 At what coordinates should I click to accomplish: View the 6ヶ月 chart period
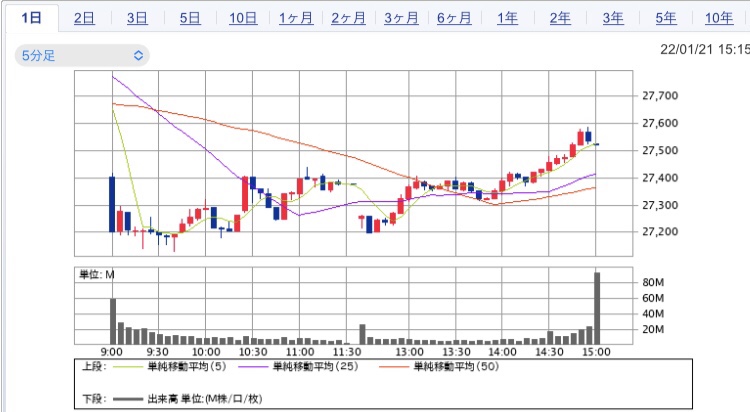point(454,18)
